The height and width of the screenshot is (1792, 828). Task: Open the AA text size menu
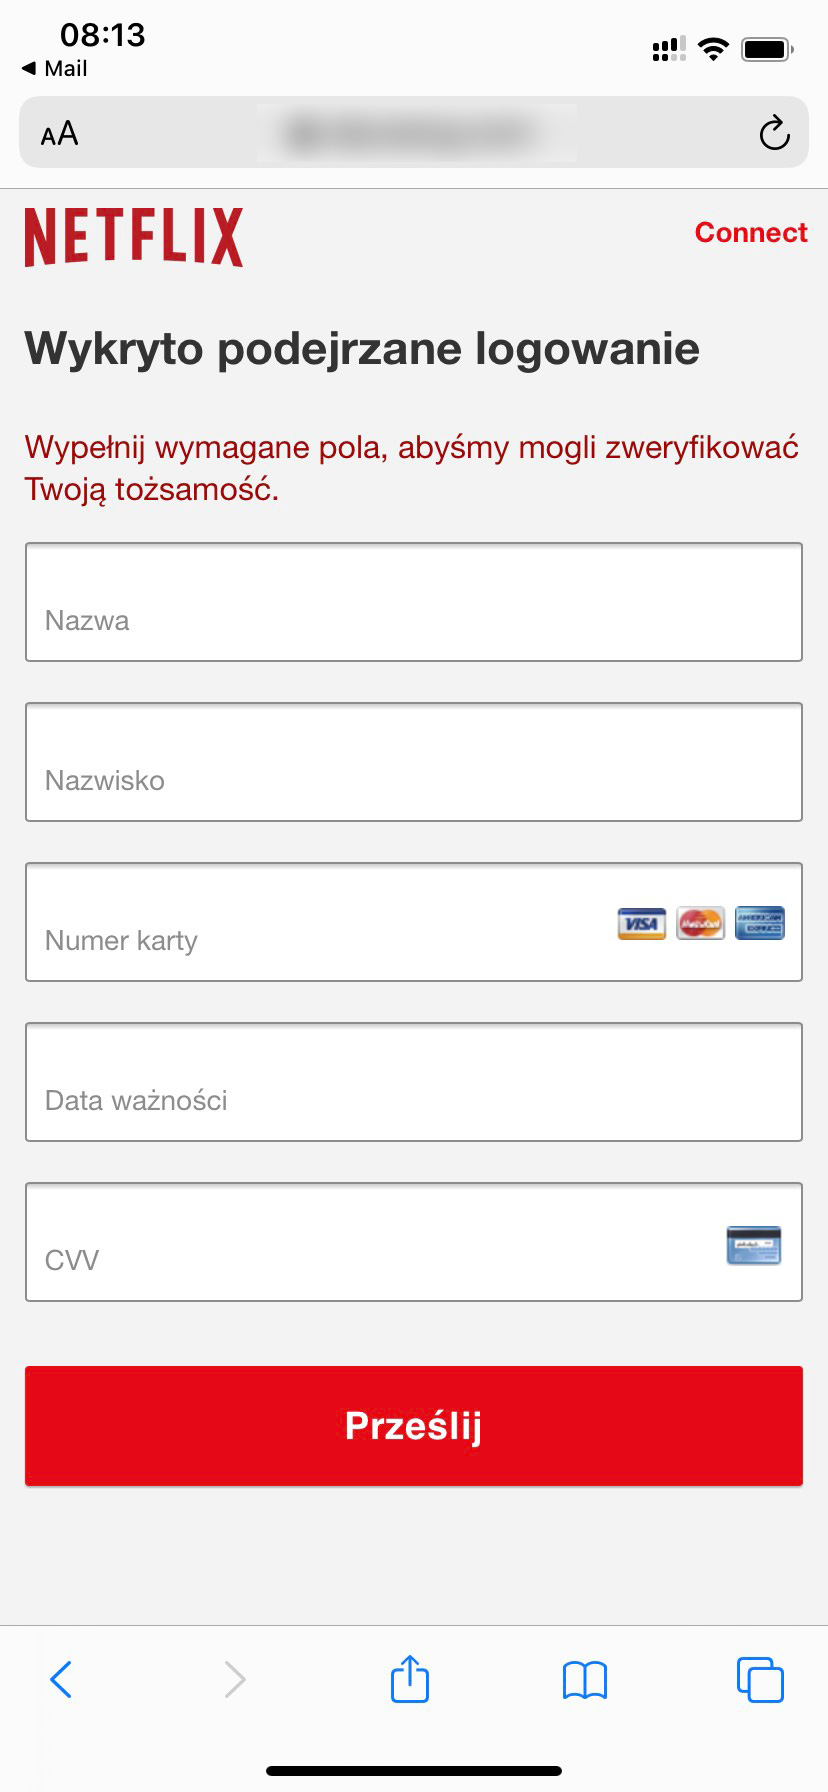[x=59, y=134]
